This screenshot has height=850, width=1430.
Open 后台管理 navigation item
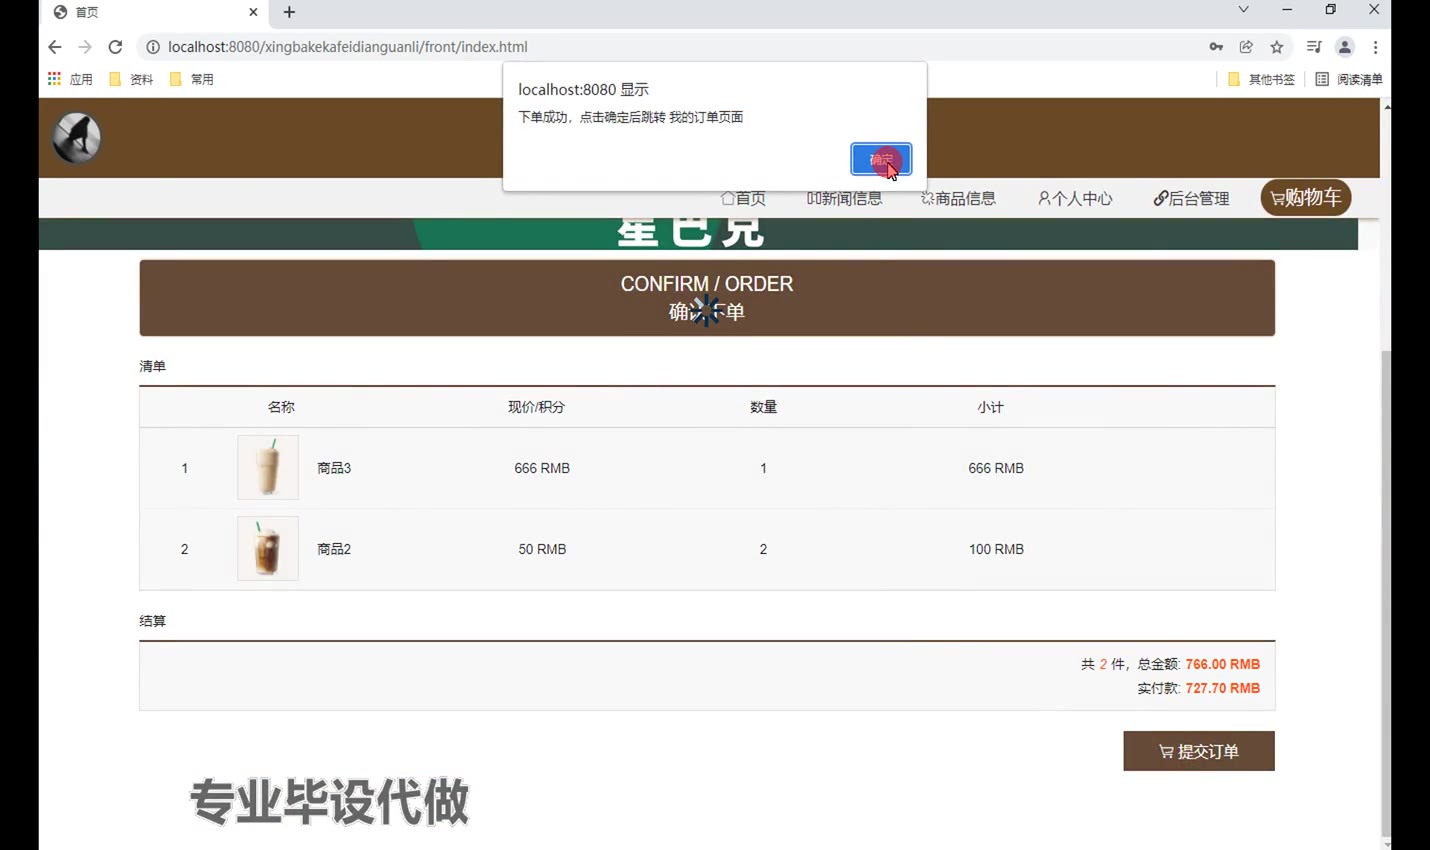(1191, 198)
